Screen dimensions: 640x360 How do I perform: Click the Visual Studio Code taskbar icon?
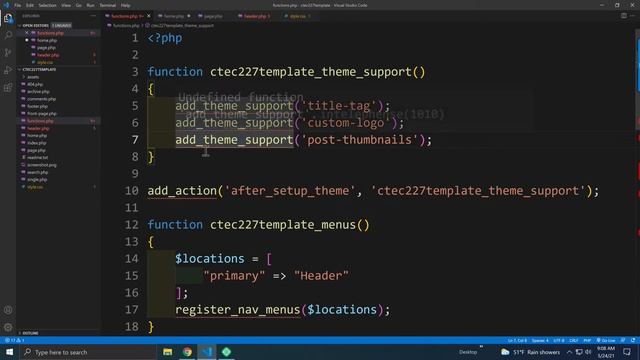(207, 352)
